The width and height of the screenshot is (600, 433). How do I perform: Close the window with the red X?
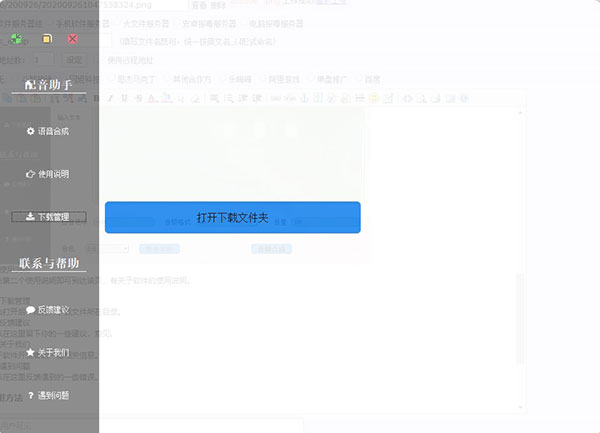[73, 39]
